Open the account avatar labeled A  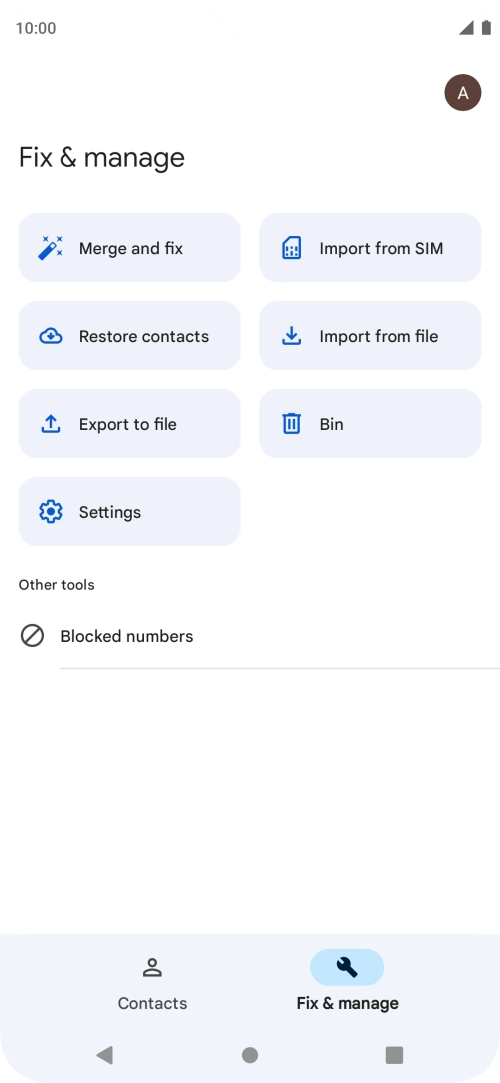click(463, 93)
